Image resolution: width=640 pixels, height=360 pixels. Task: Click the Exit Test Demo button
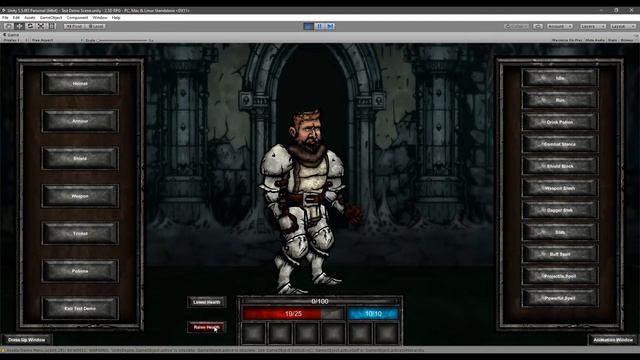click(80, 309)
